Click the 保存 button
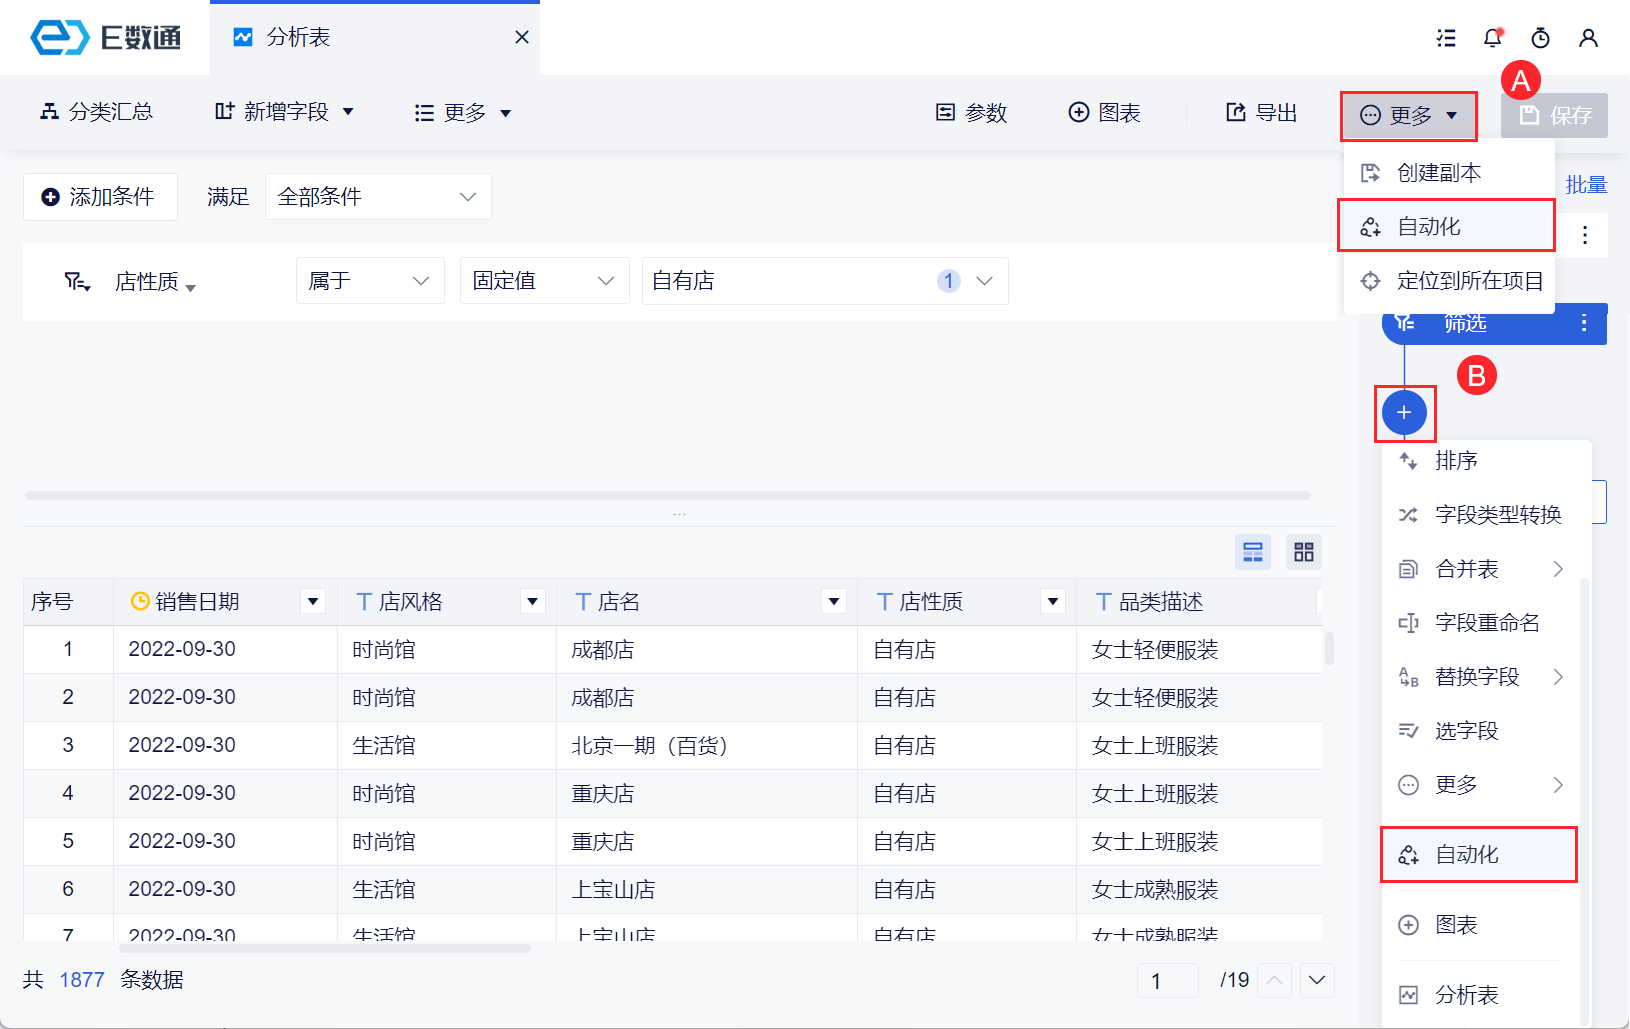The height and width of the screenshot is (1029, 1630). click(1554, 116)
